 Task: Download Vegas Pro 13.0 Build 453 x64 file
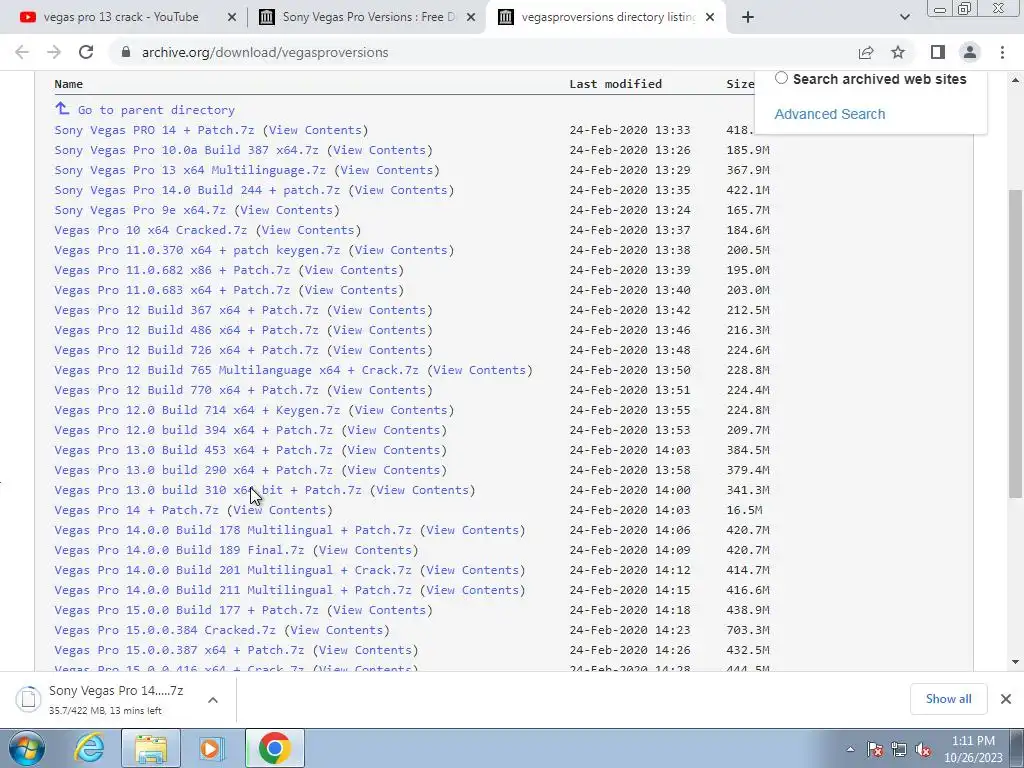193,450
